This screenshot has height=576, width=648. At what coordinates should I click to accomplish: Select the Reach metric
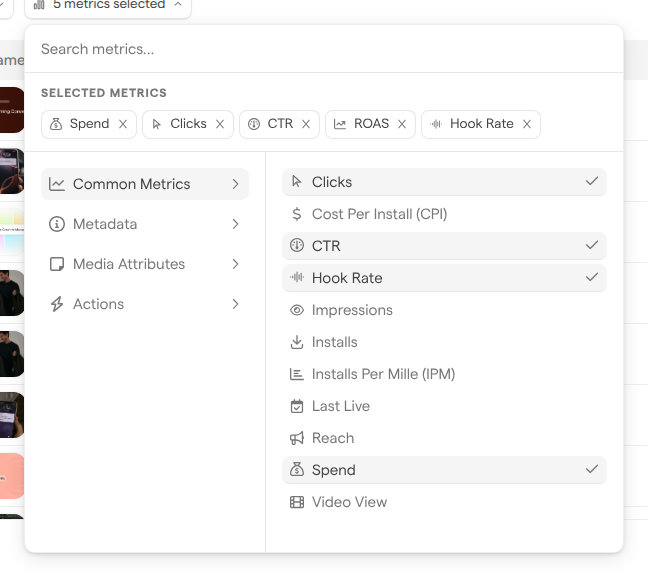(444, 438)
